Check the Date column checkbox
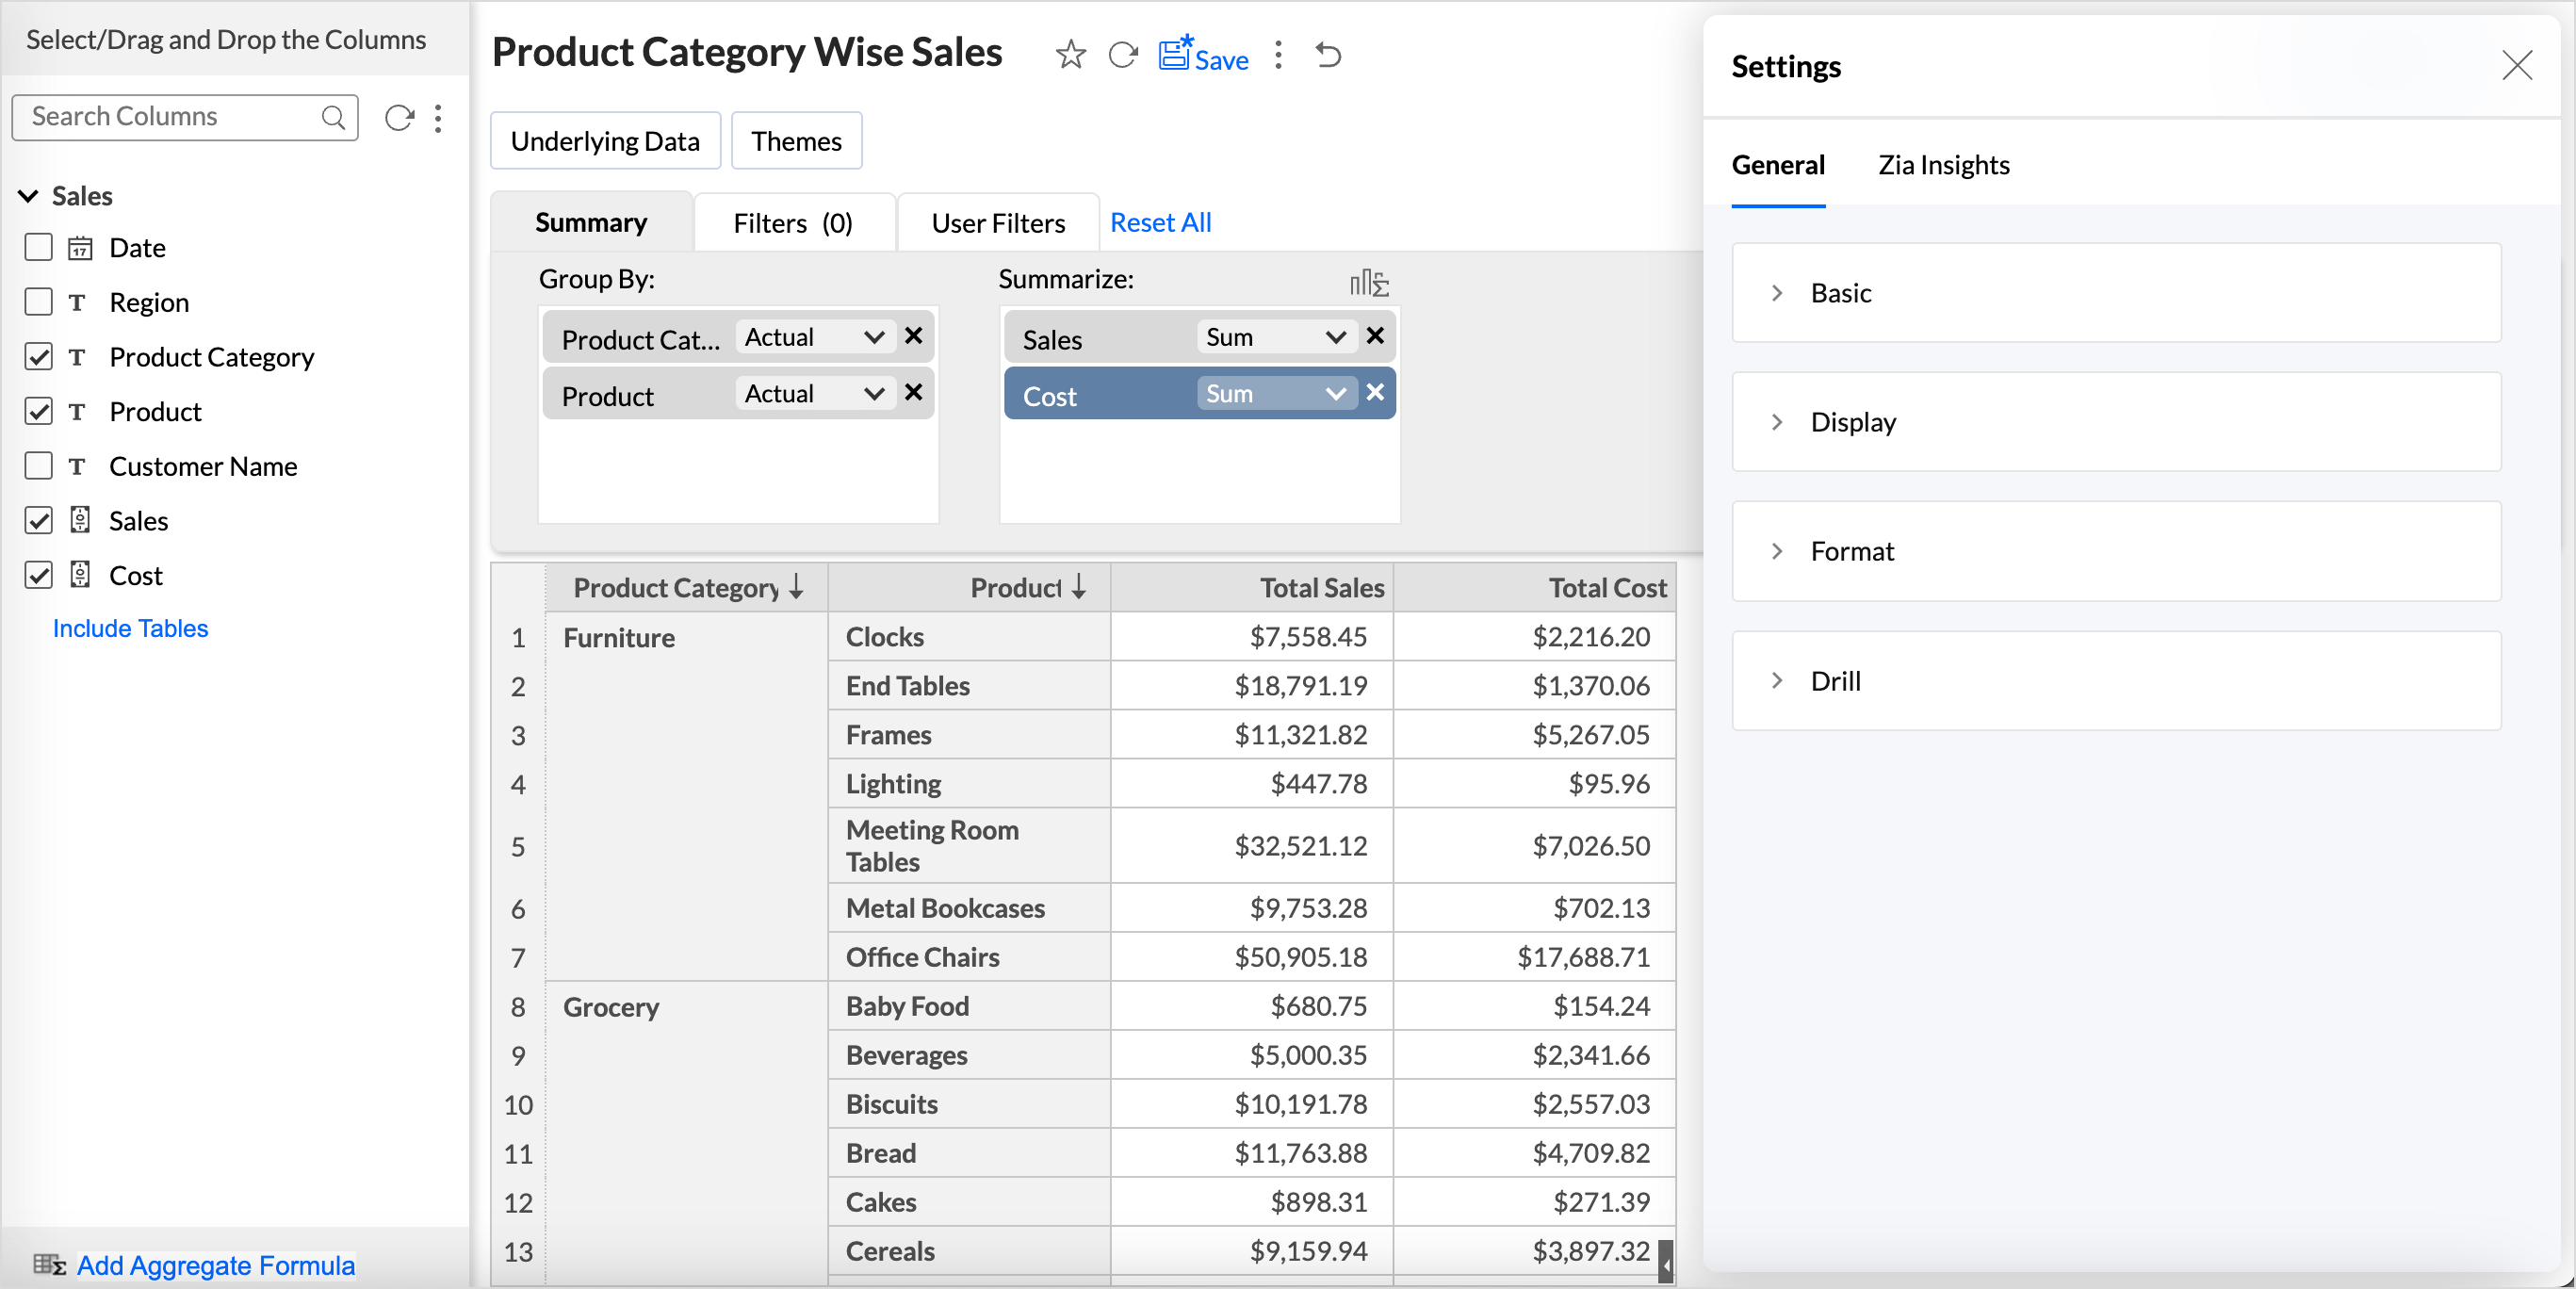This screenshot has width=2576, height=1289. point(38,248)
